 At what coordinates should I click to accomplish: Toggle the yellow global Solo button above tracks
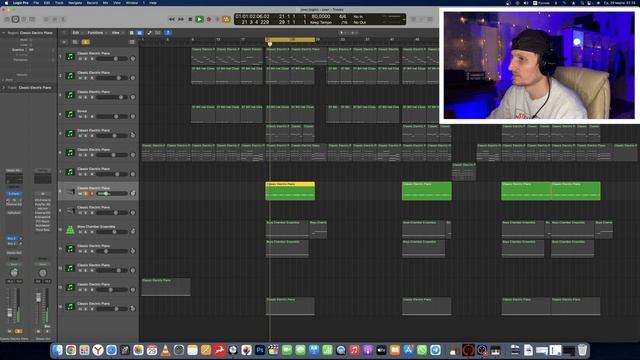pyautogui.click(x=85, y=42)
